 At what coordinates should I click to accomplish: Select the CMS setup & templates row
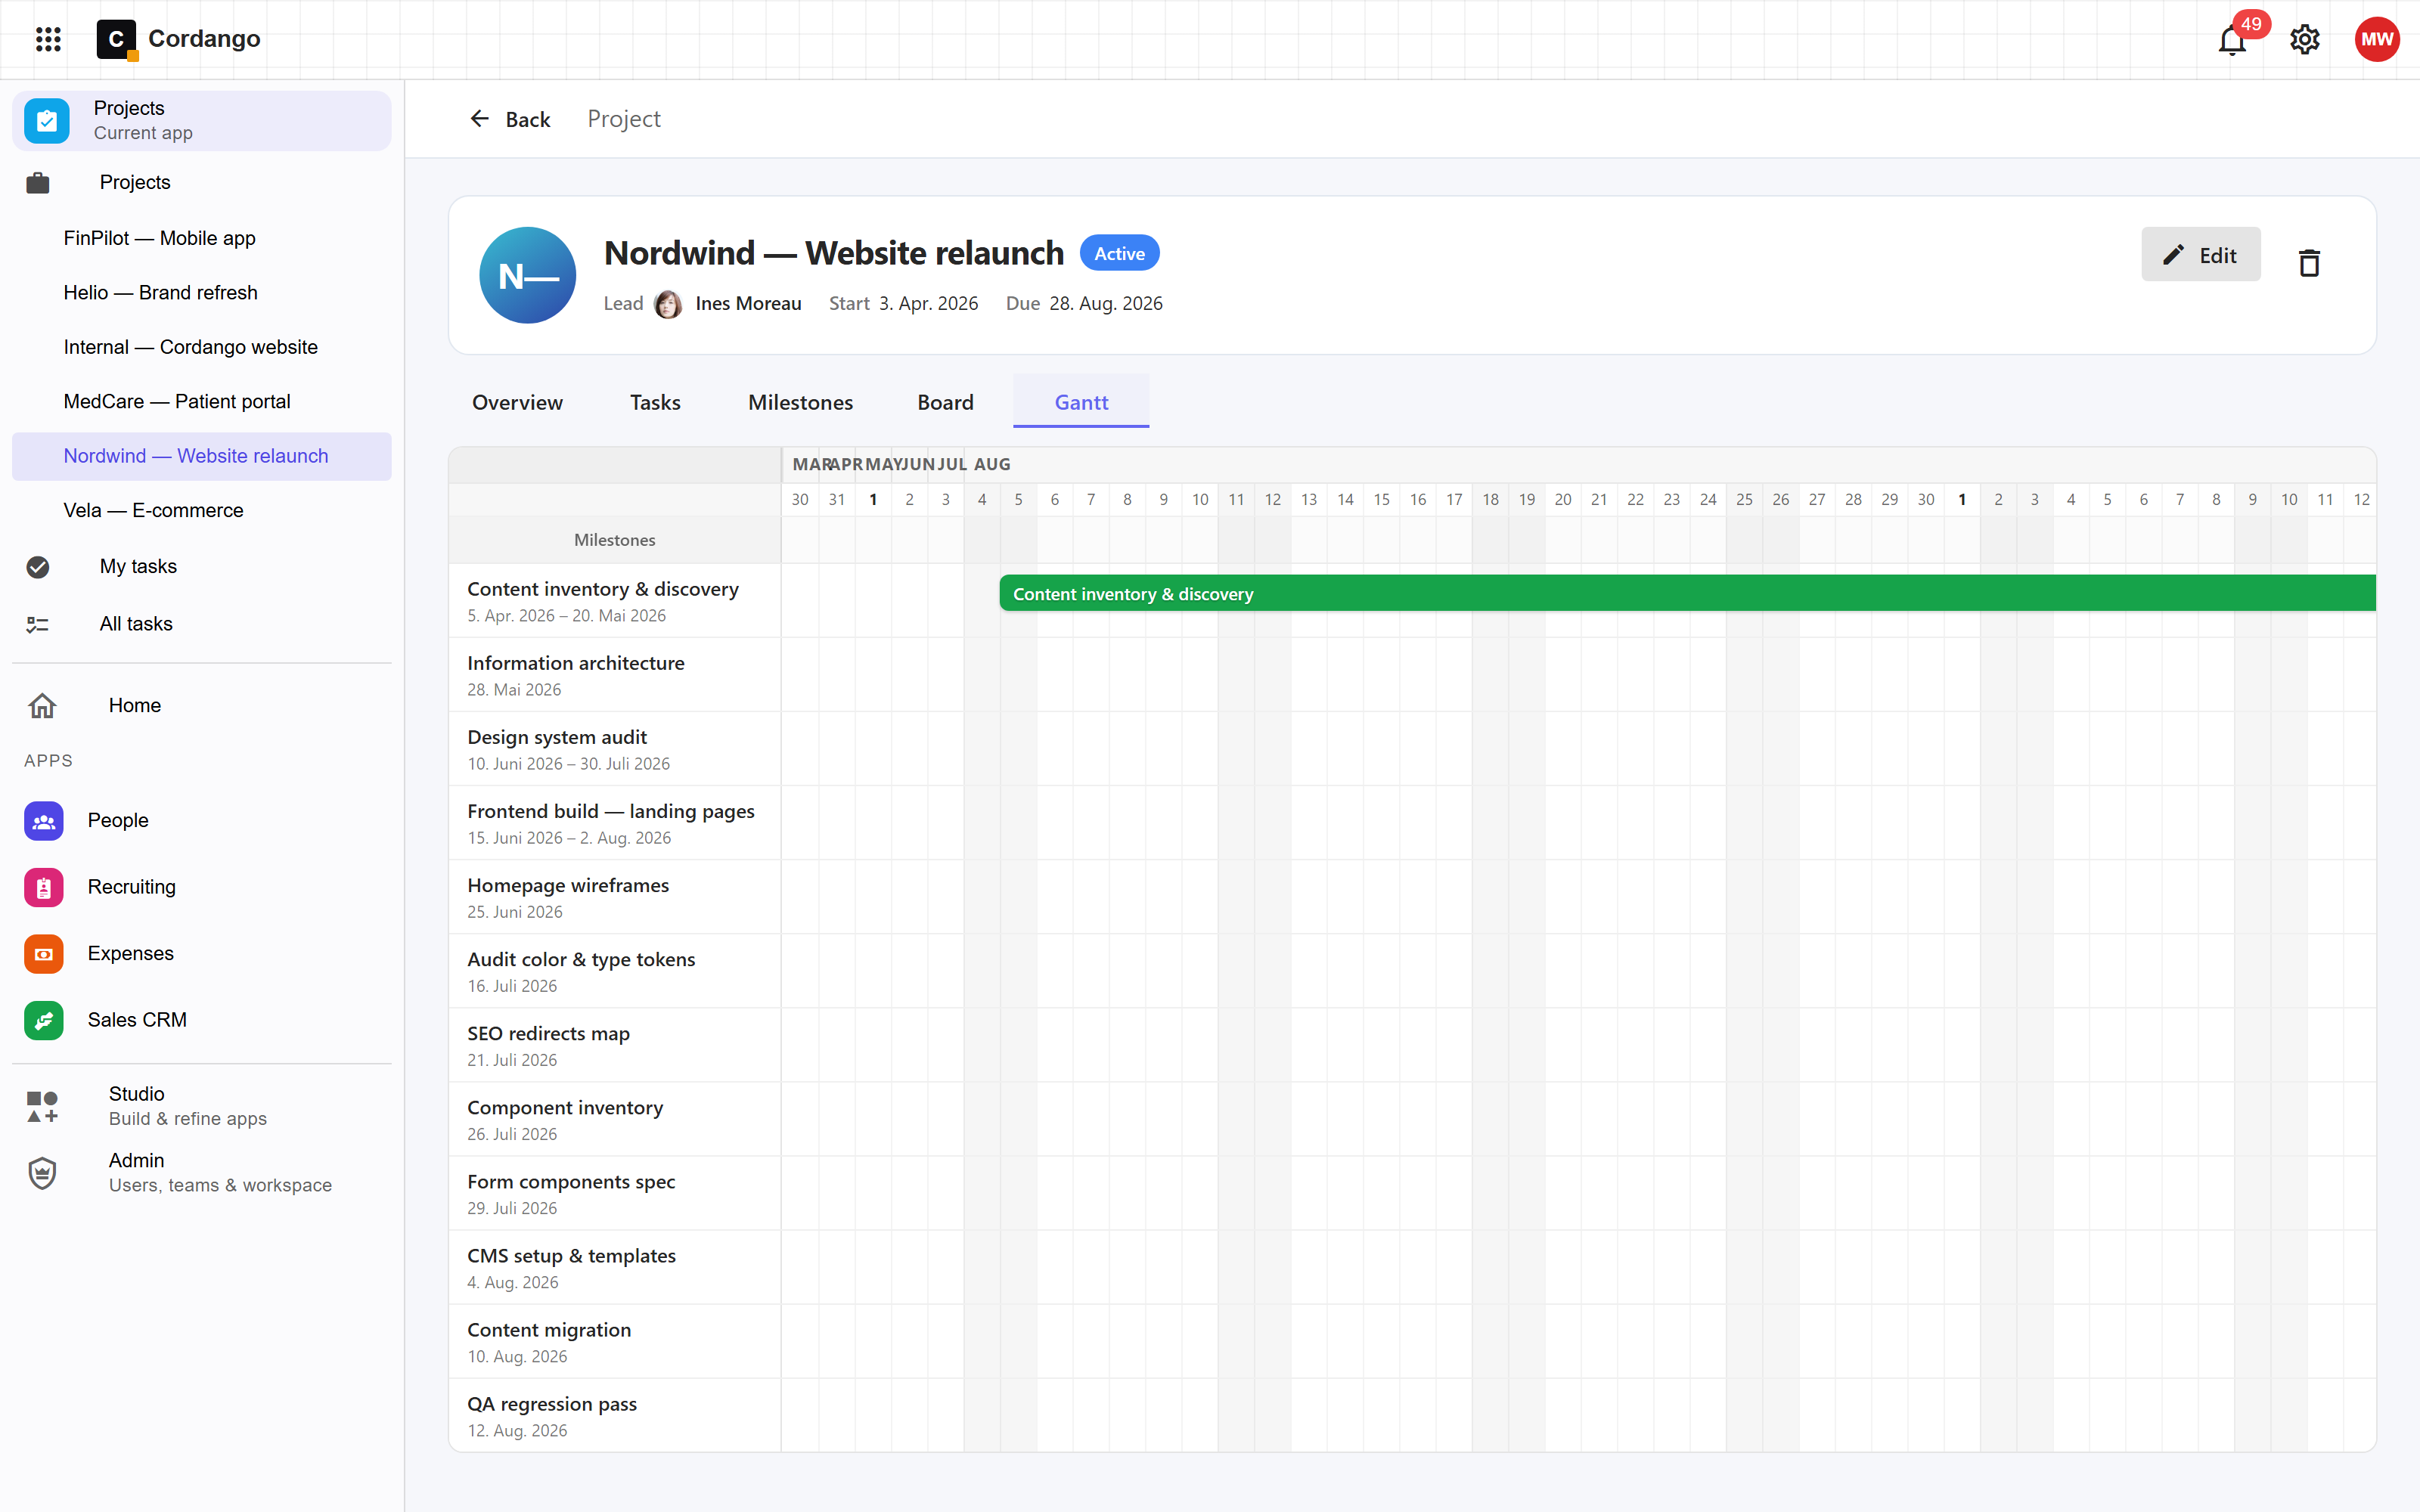[615, 1267]
